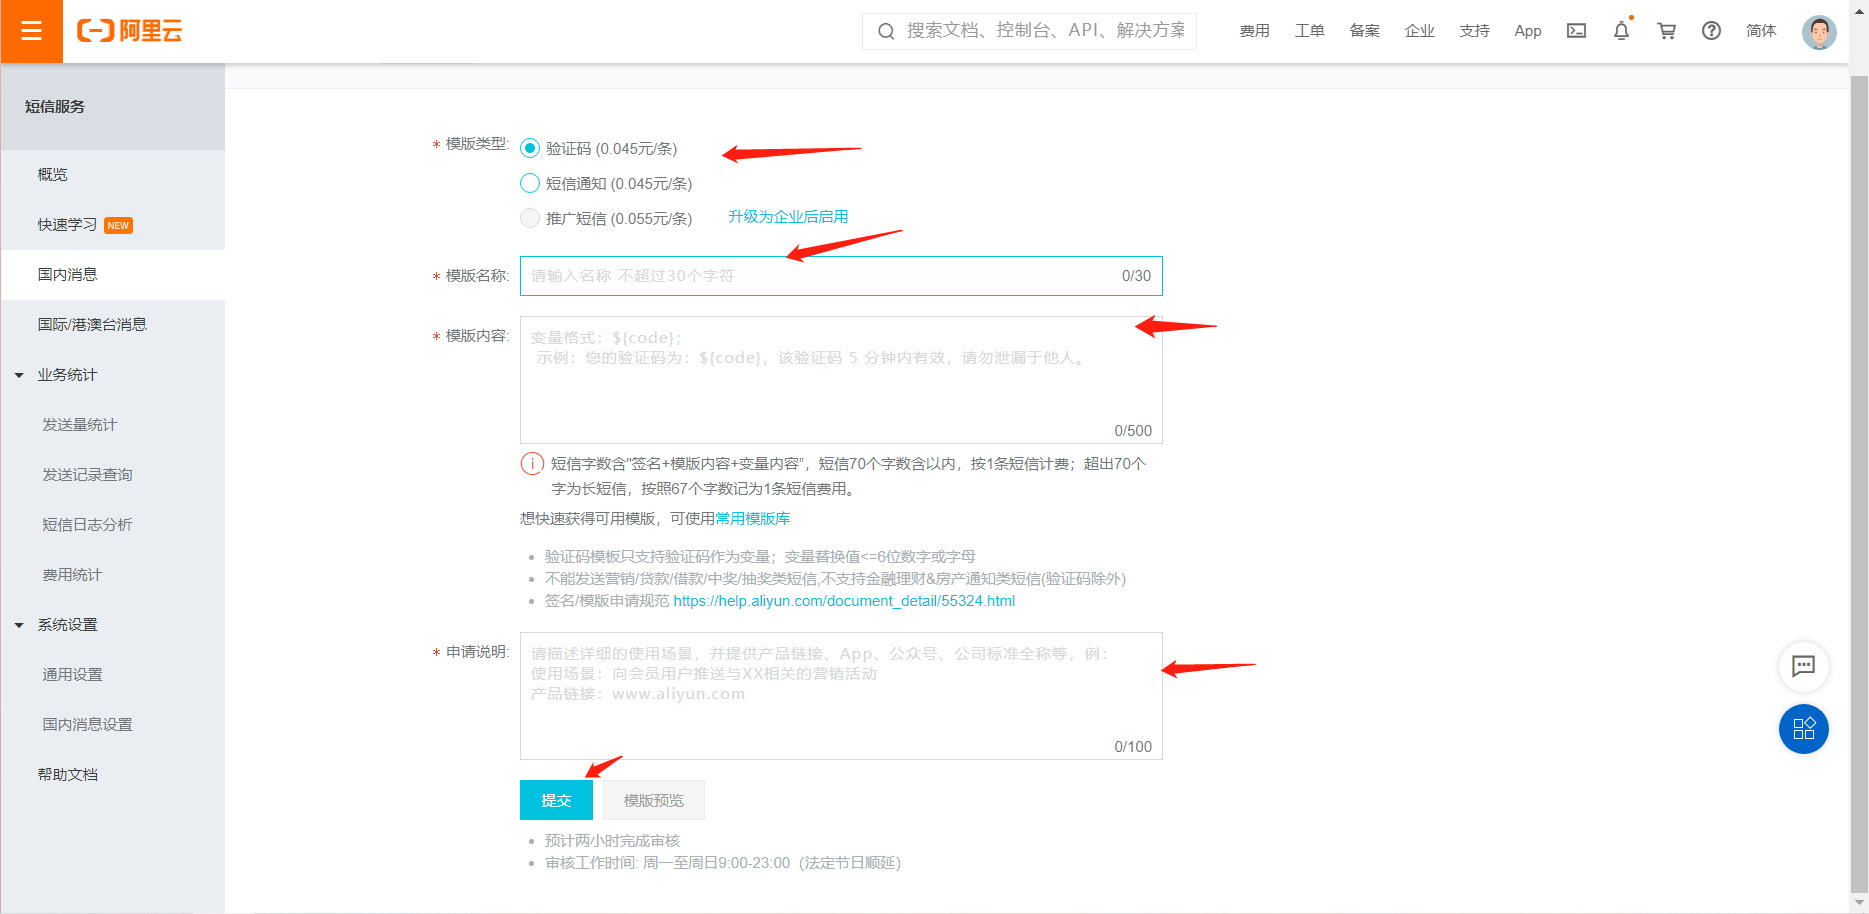Open the help question mark icon
1869x914 pixels.
point(1711,31)
